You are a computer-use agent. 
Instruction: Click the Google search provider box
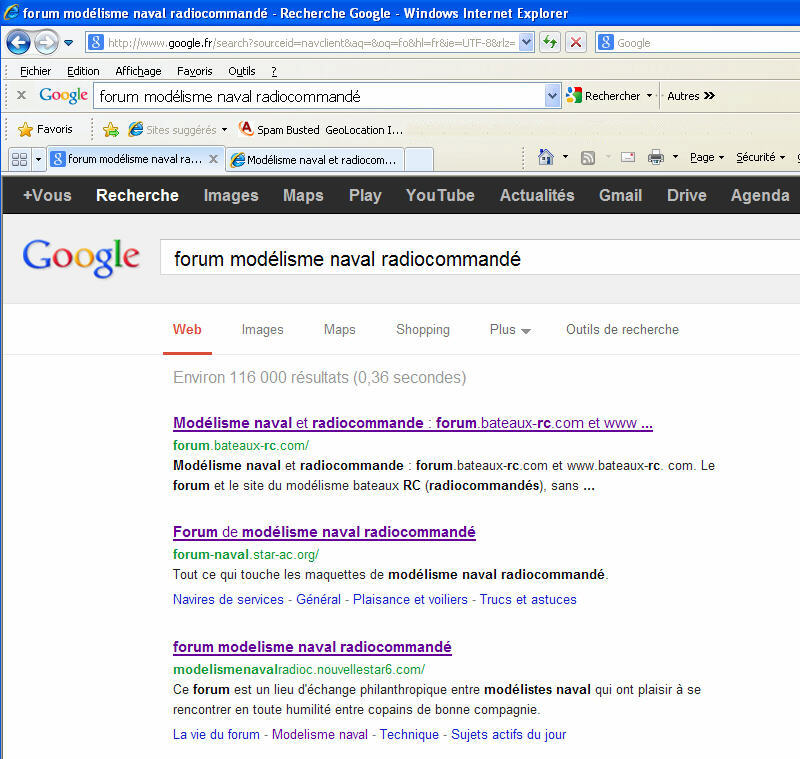click(698, 43)
